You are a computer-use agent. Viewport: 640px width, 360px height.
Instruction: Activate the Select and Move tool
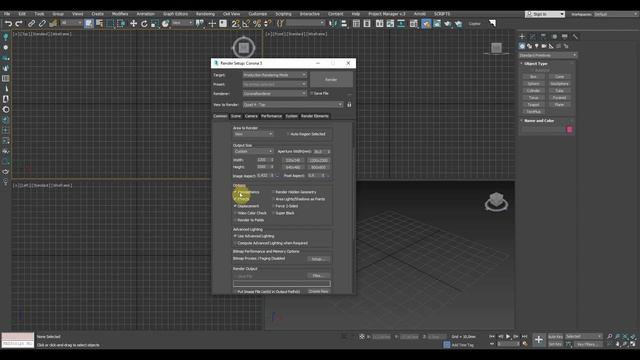tap(133, 24)
